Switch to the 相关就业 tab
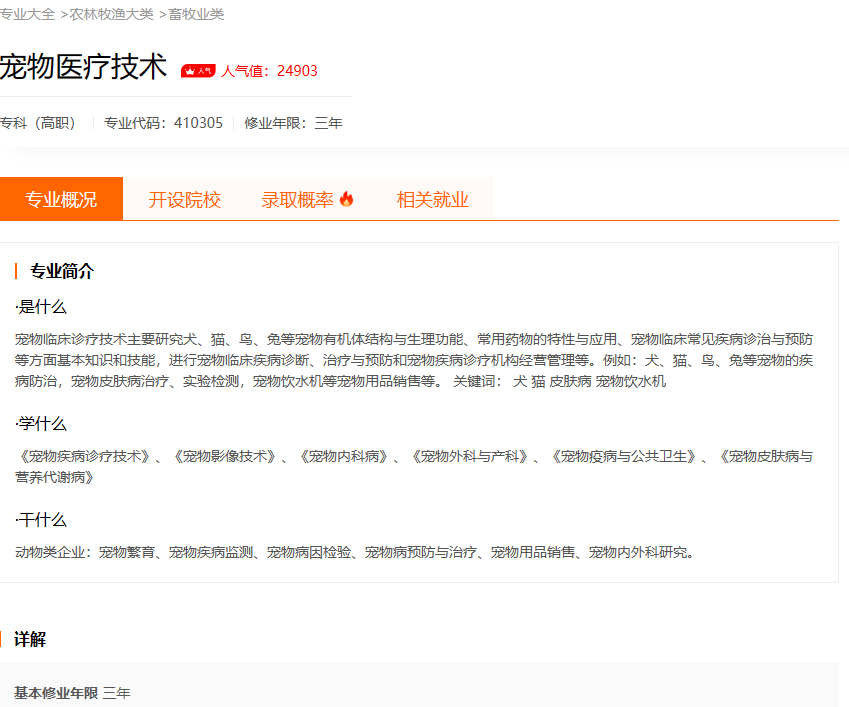The height and width of the screenshot is (707, 849). click(432, 199)
